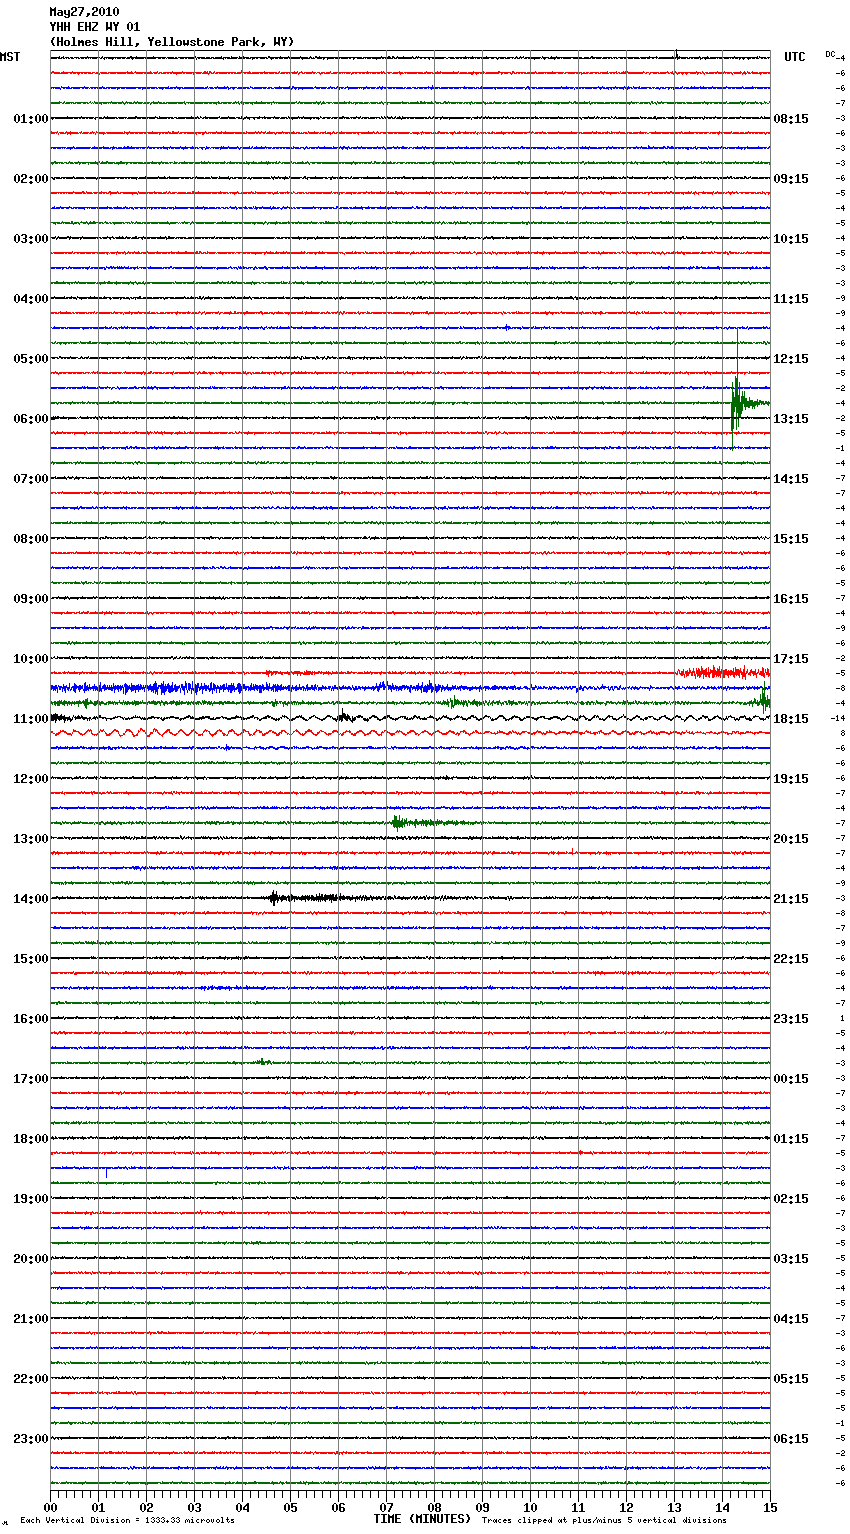Click the 17:15 UTC time label

pos(791,659)
